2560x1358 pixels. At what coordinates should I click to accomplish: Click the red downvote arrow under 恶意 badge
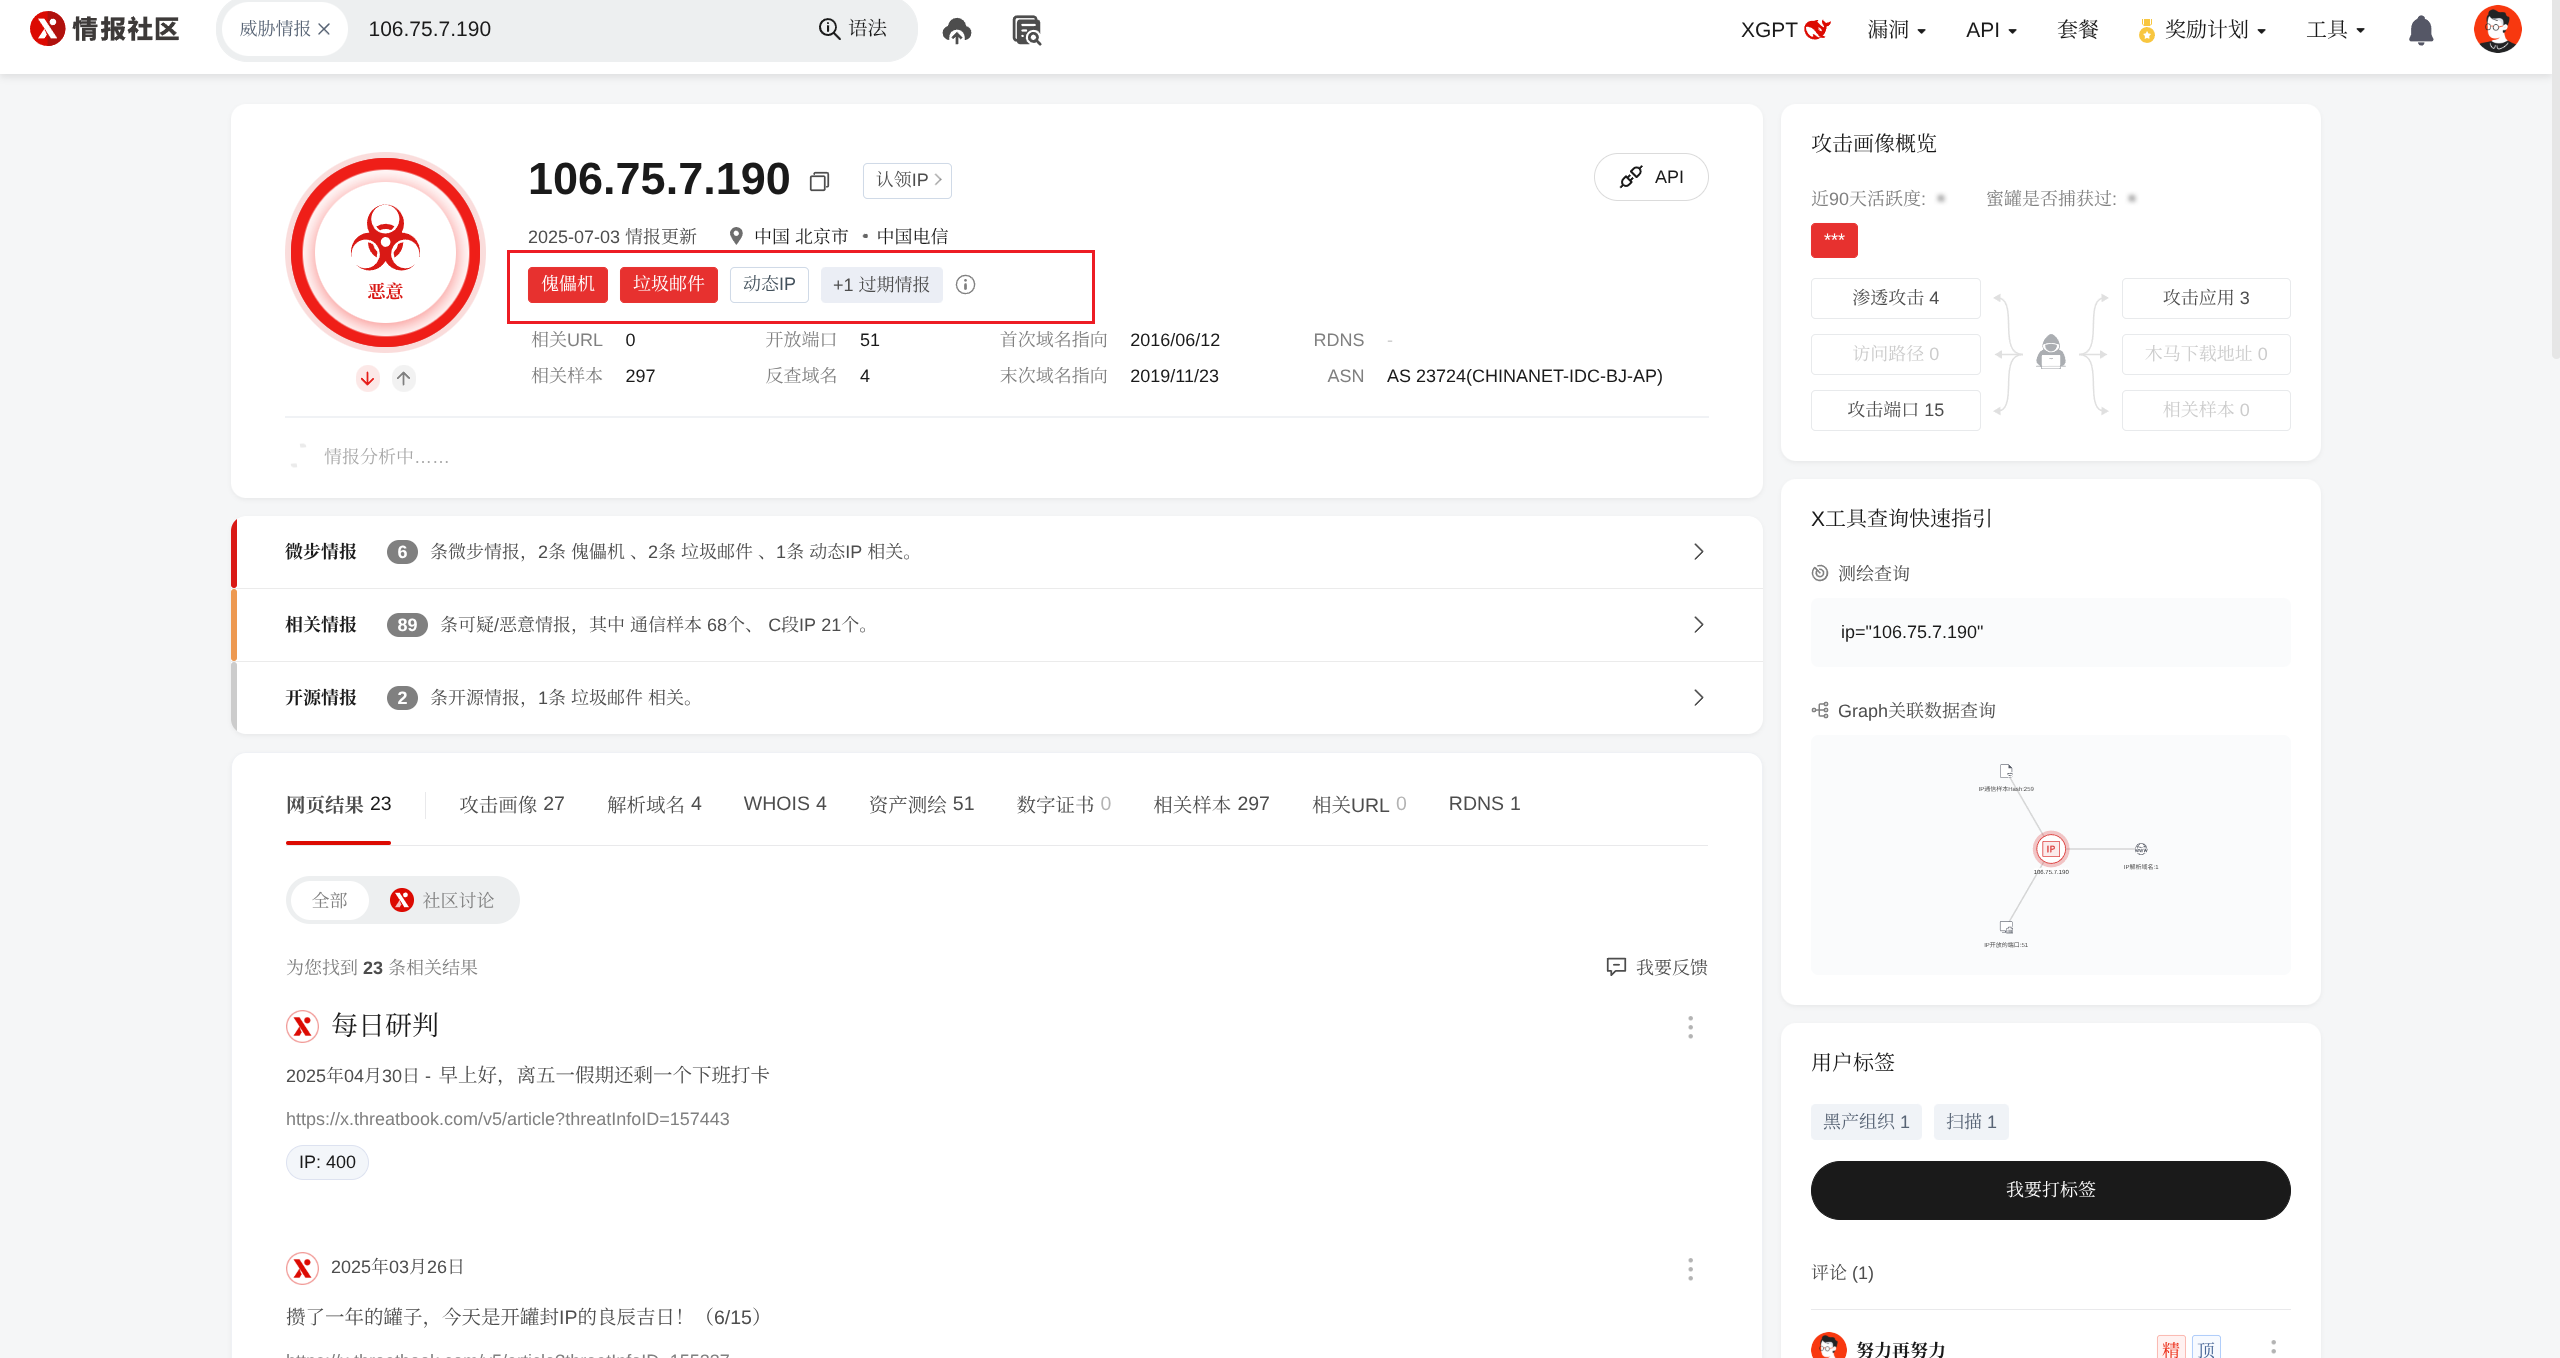[368, 378]
